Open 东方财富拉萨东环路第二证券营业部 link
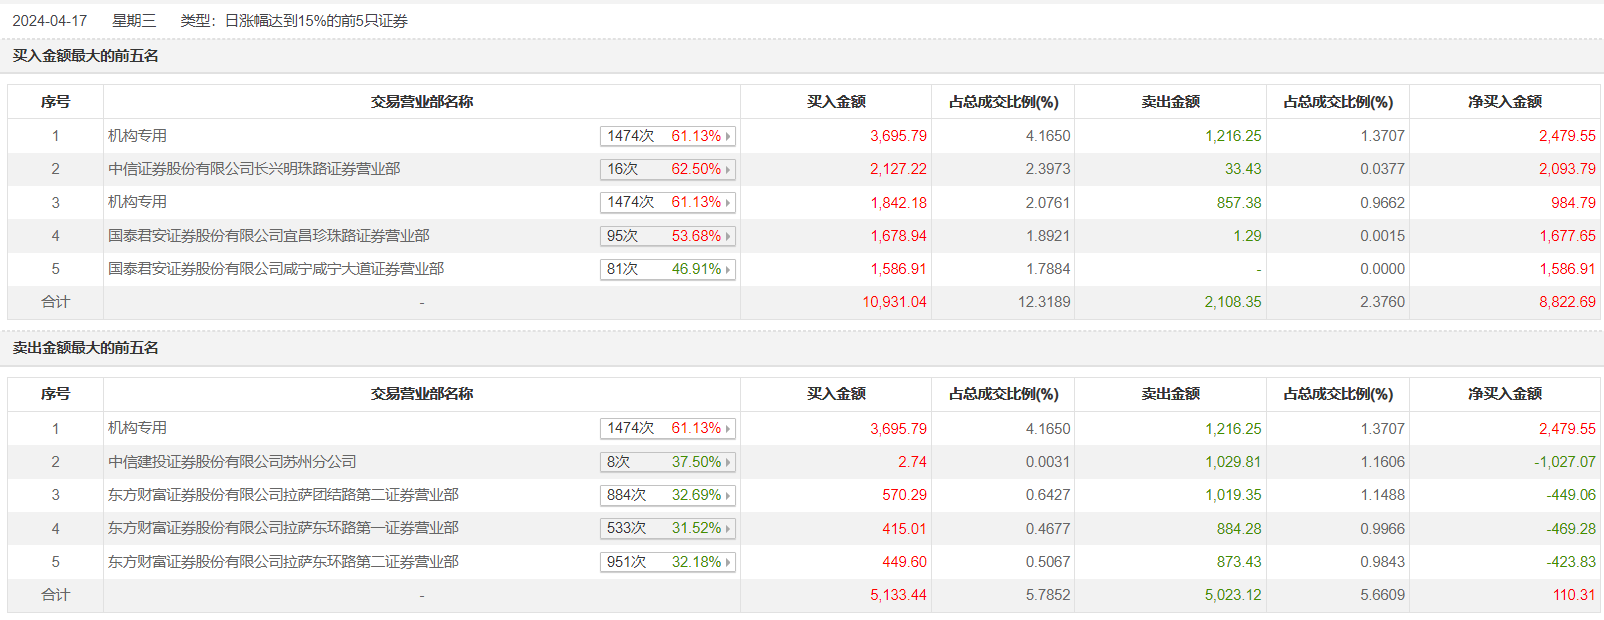This screenshot has width=1604, height=620. coord(283,562)
